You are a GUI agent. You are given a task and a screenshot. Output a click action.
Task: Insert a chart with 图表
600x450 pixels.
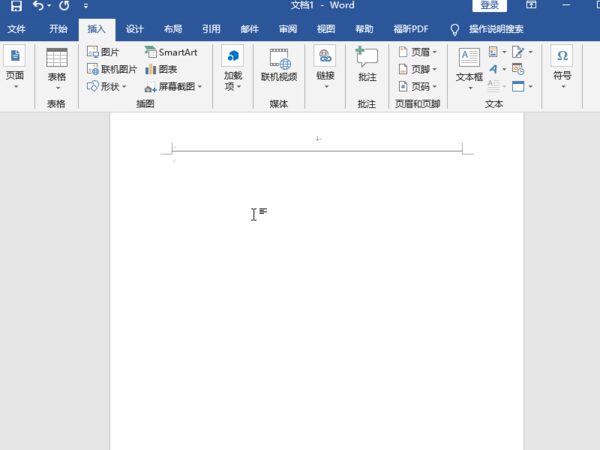pos(161,69)
